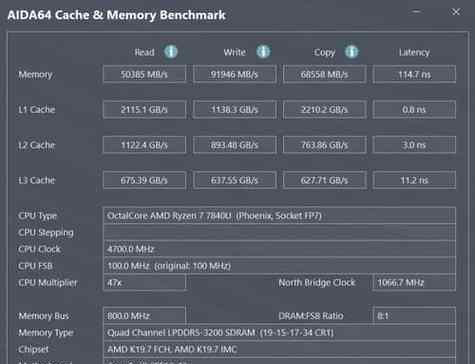Click the info icon next to Read
Screen dimensions: 475x364
coord(171,52)
